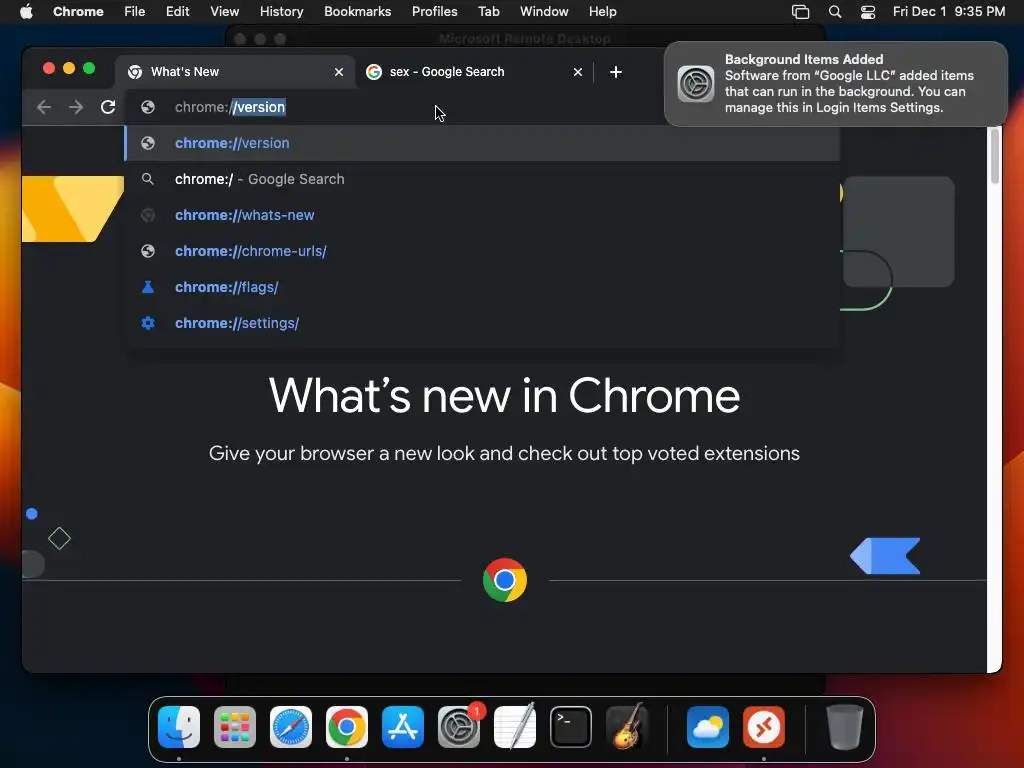Open GarageBand from the Dock
The image size is (1024, 768).
click(627, 727)
